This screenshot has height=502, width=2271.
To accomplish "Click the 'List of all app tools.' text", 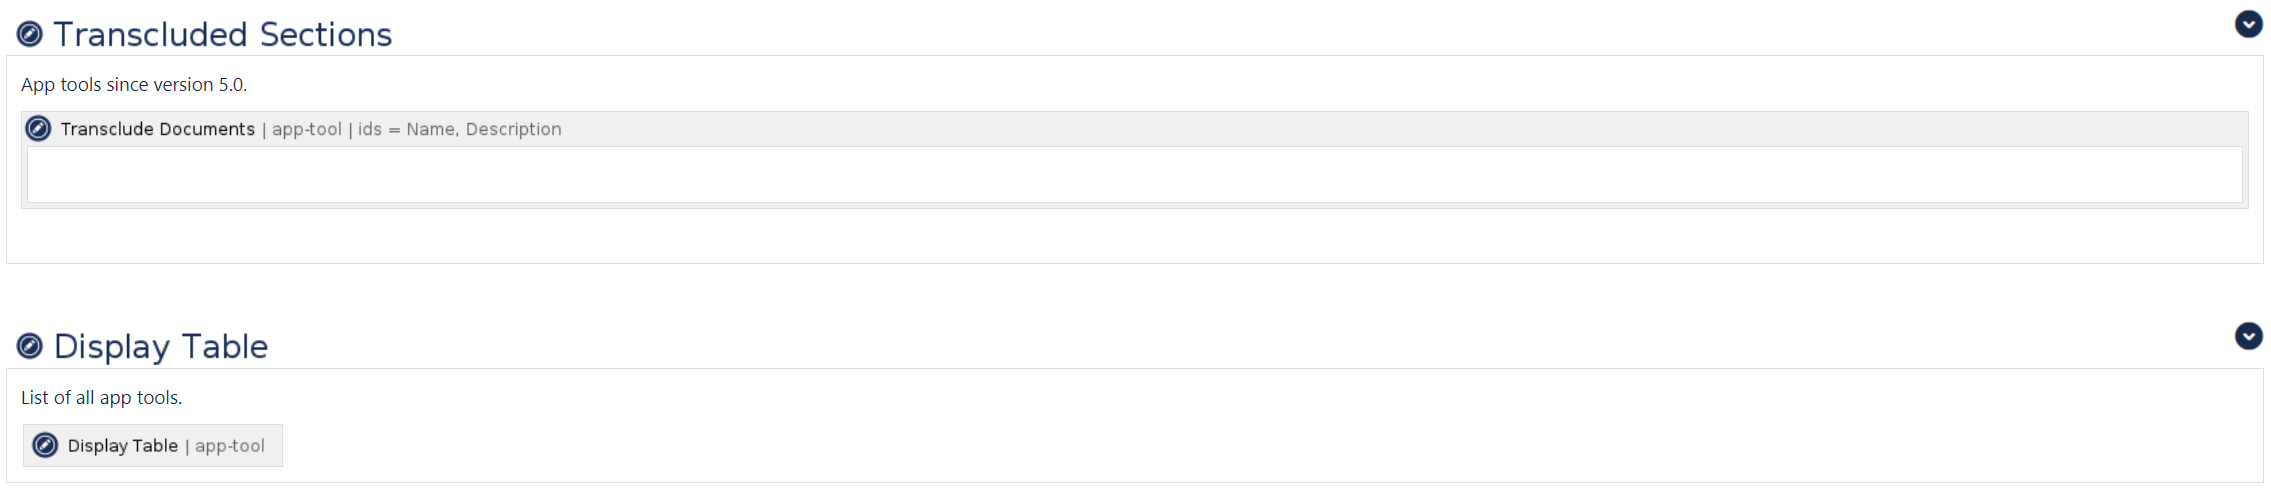I will (x=101, y=398).
